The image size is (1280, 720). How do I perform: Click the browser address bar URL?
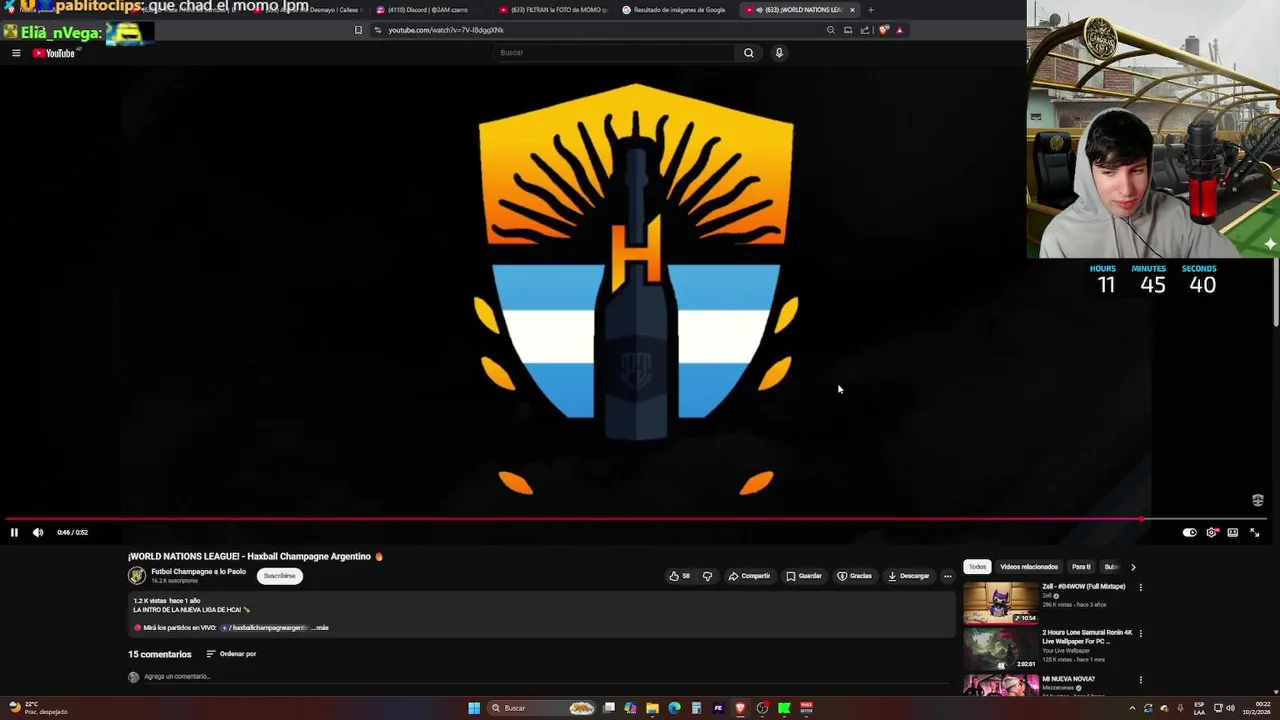(x=446, y=30)
